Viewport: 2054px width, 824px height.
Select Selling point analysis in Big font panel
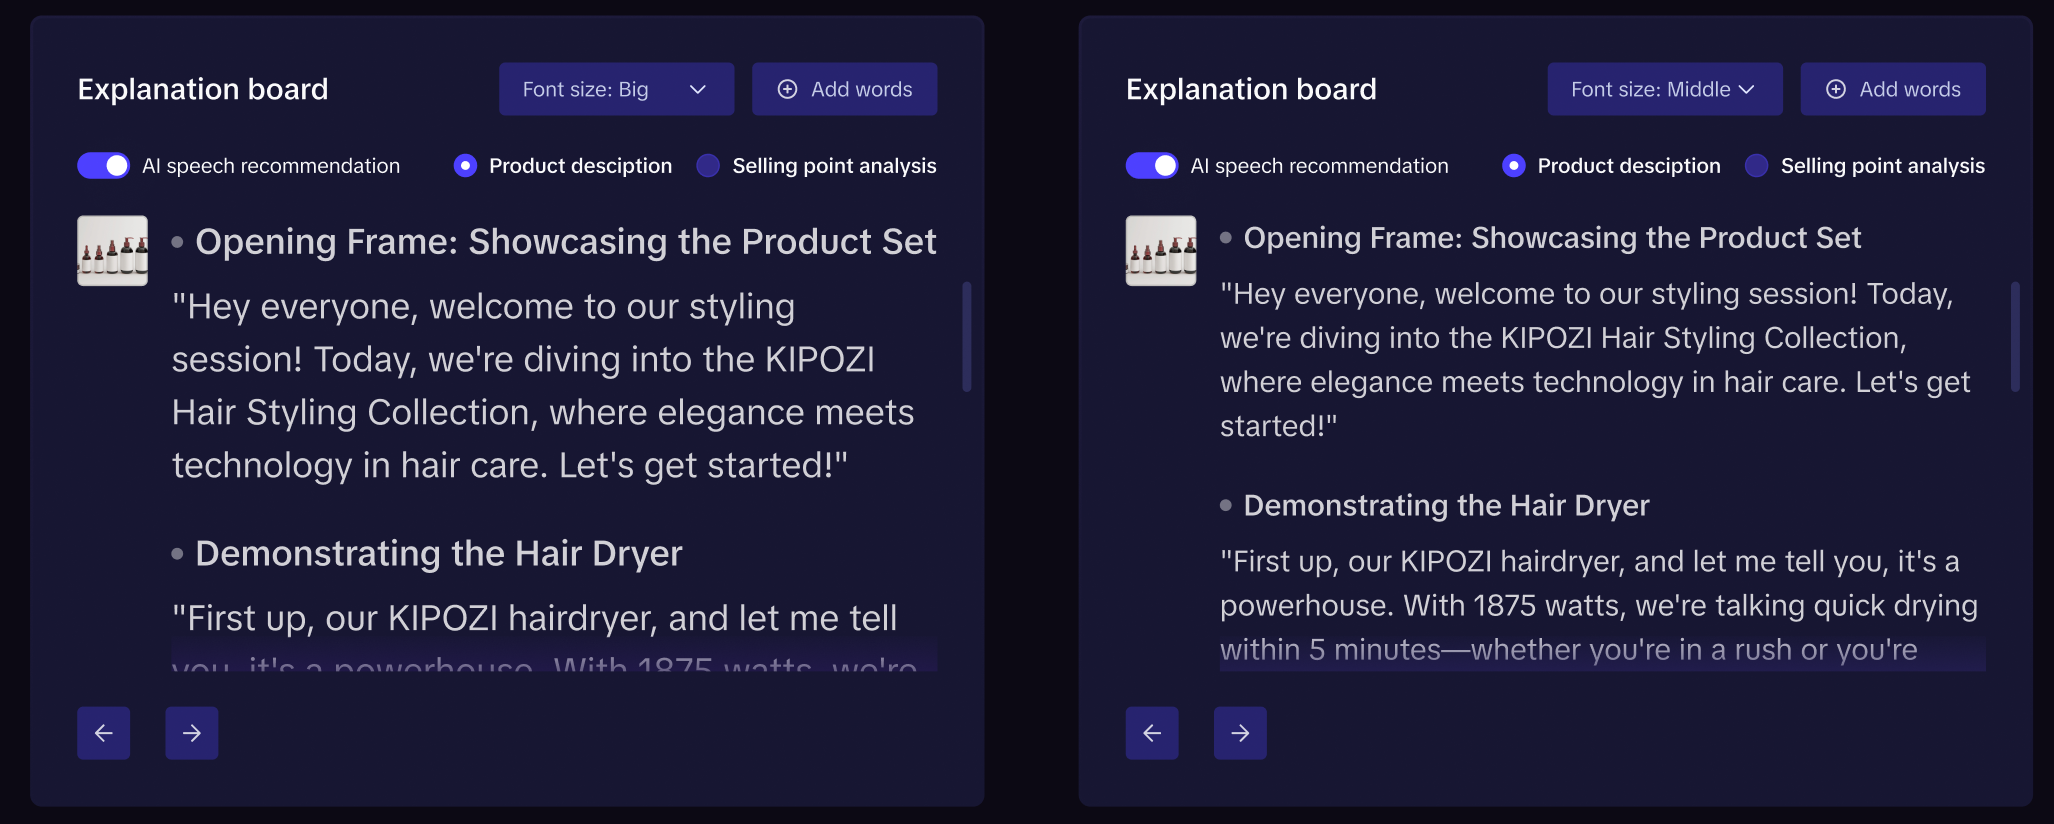708,166
